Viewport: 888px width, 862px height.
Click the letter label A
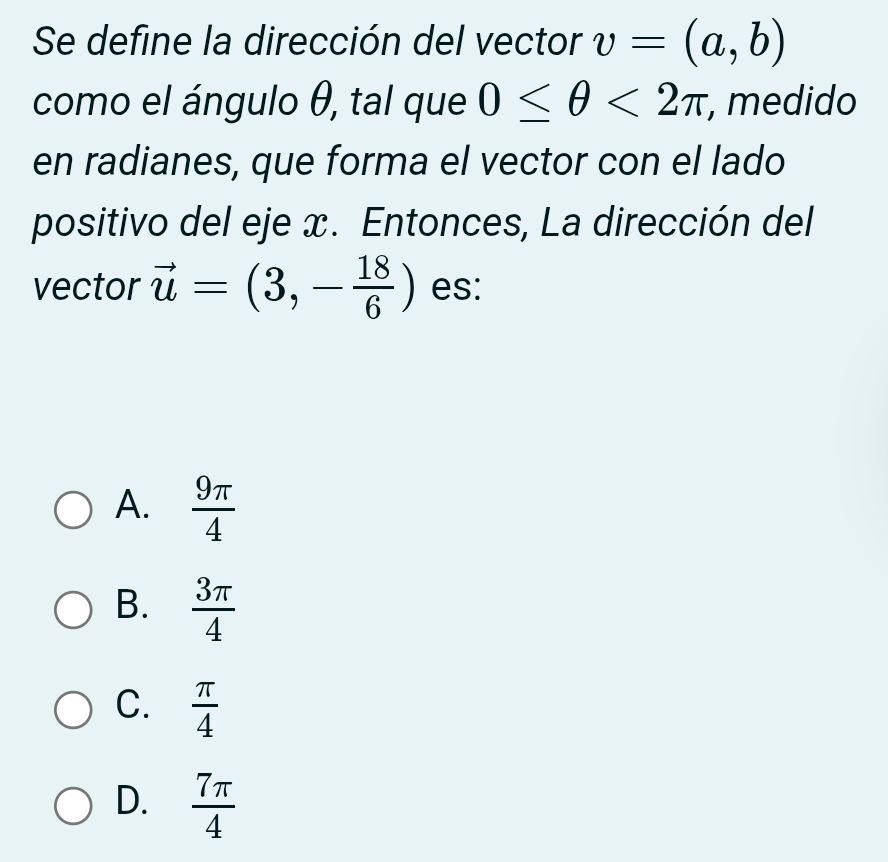click(133, 507)
